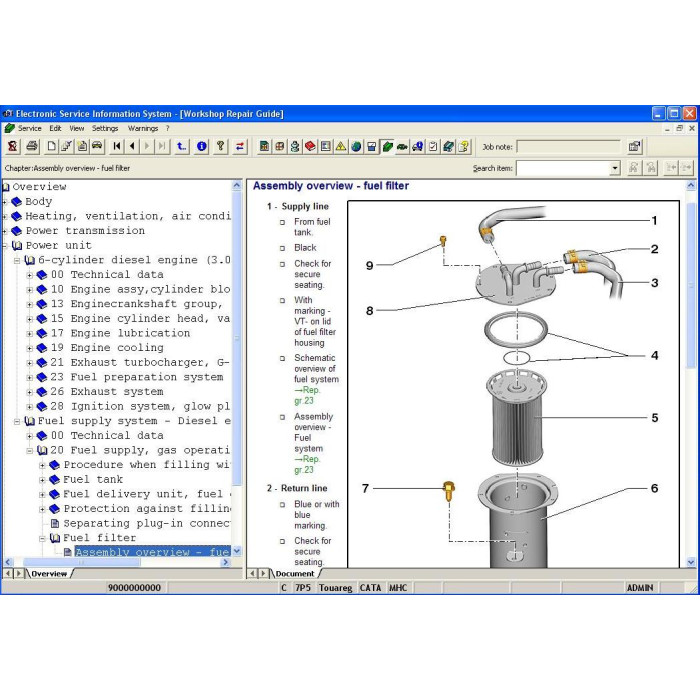Select Fuel tank tree item
This screenshot has width=700, height=700.
click(93, 479)
